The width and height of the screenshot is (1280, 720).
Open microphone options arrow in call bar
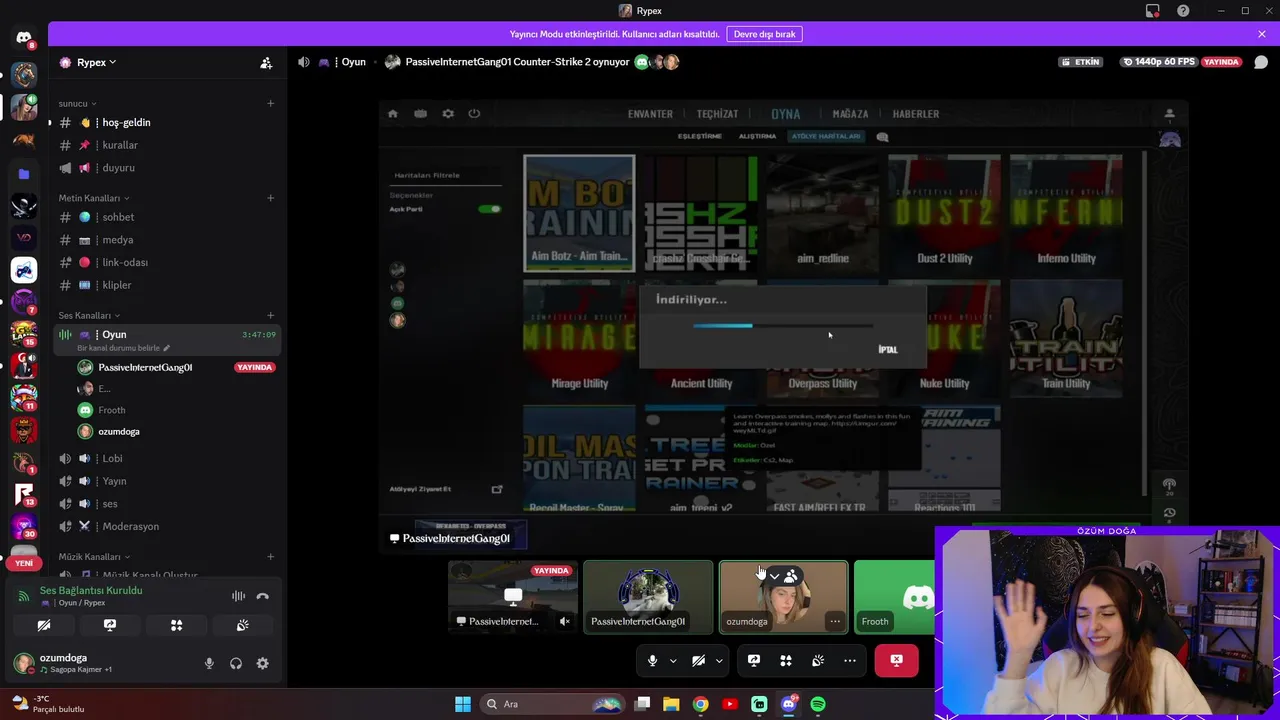point(673,661)
